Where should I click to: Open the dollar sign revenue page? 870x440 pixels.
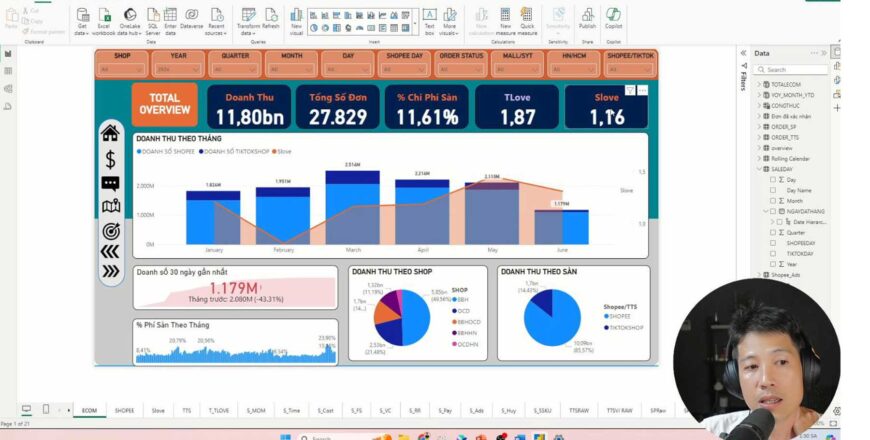click(110, 159)
